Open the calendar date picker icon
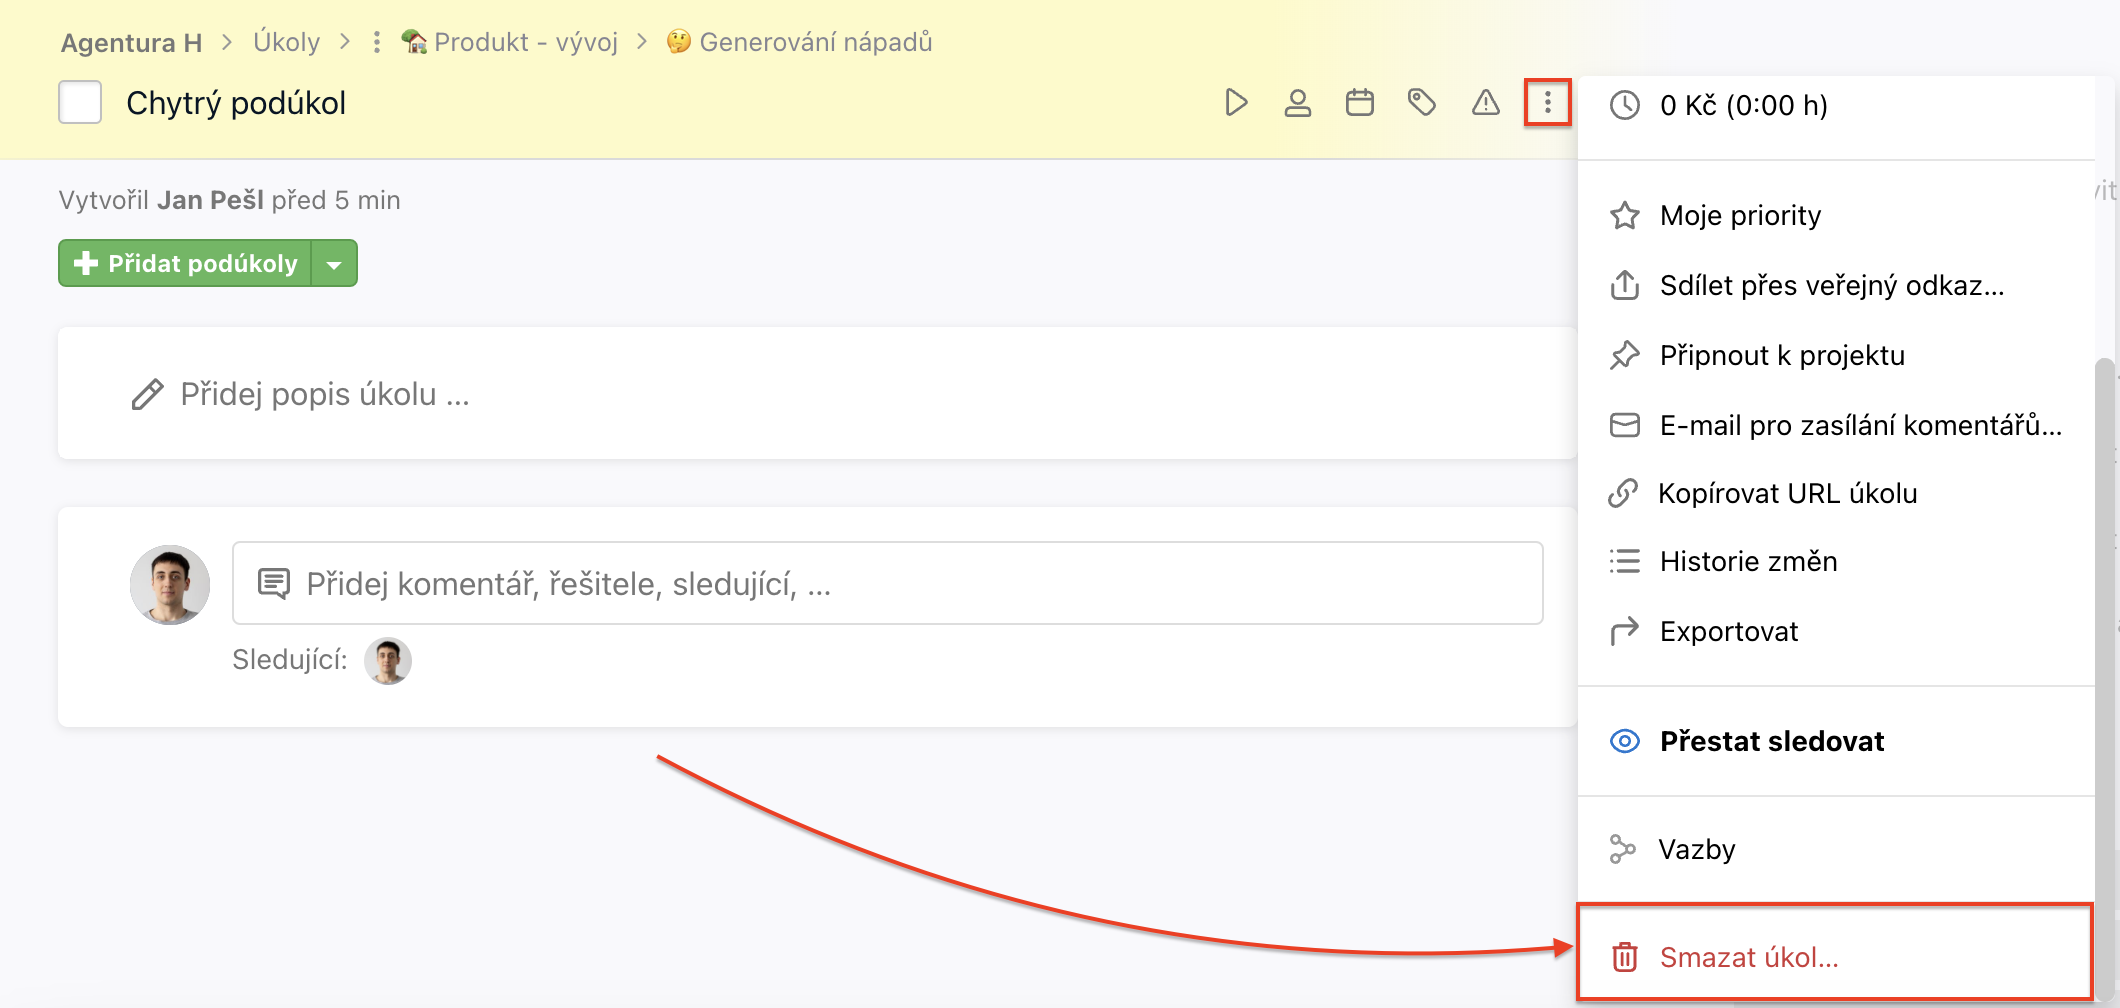The height and width of the screenshot is (1008, 2120). click(x=1360, y=103)
